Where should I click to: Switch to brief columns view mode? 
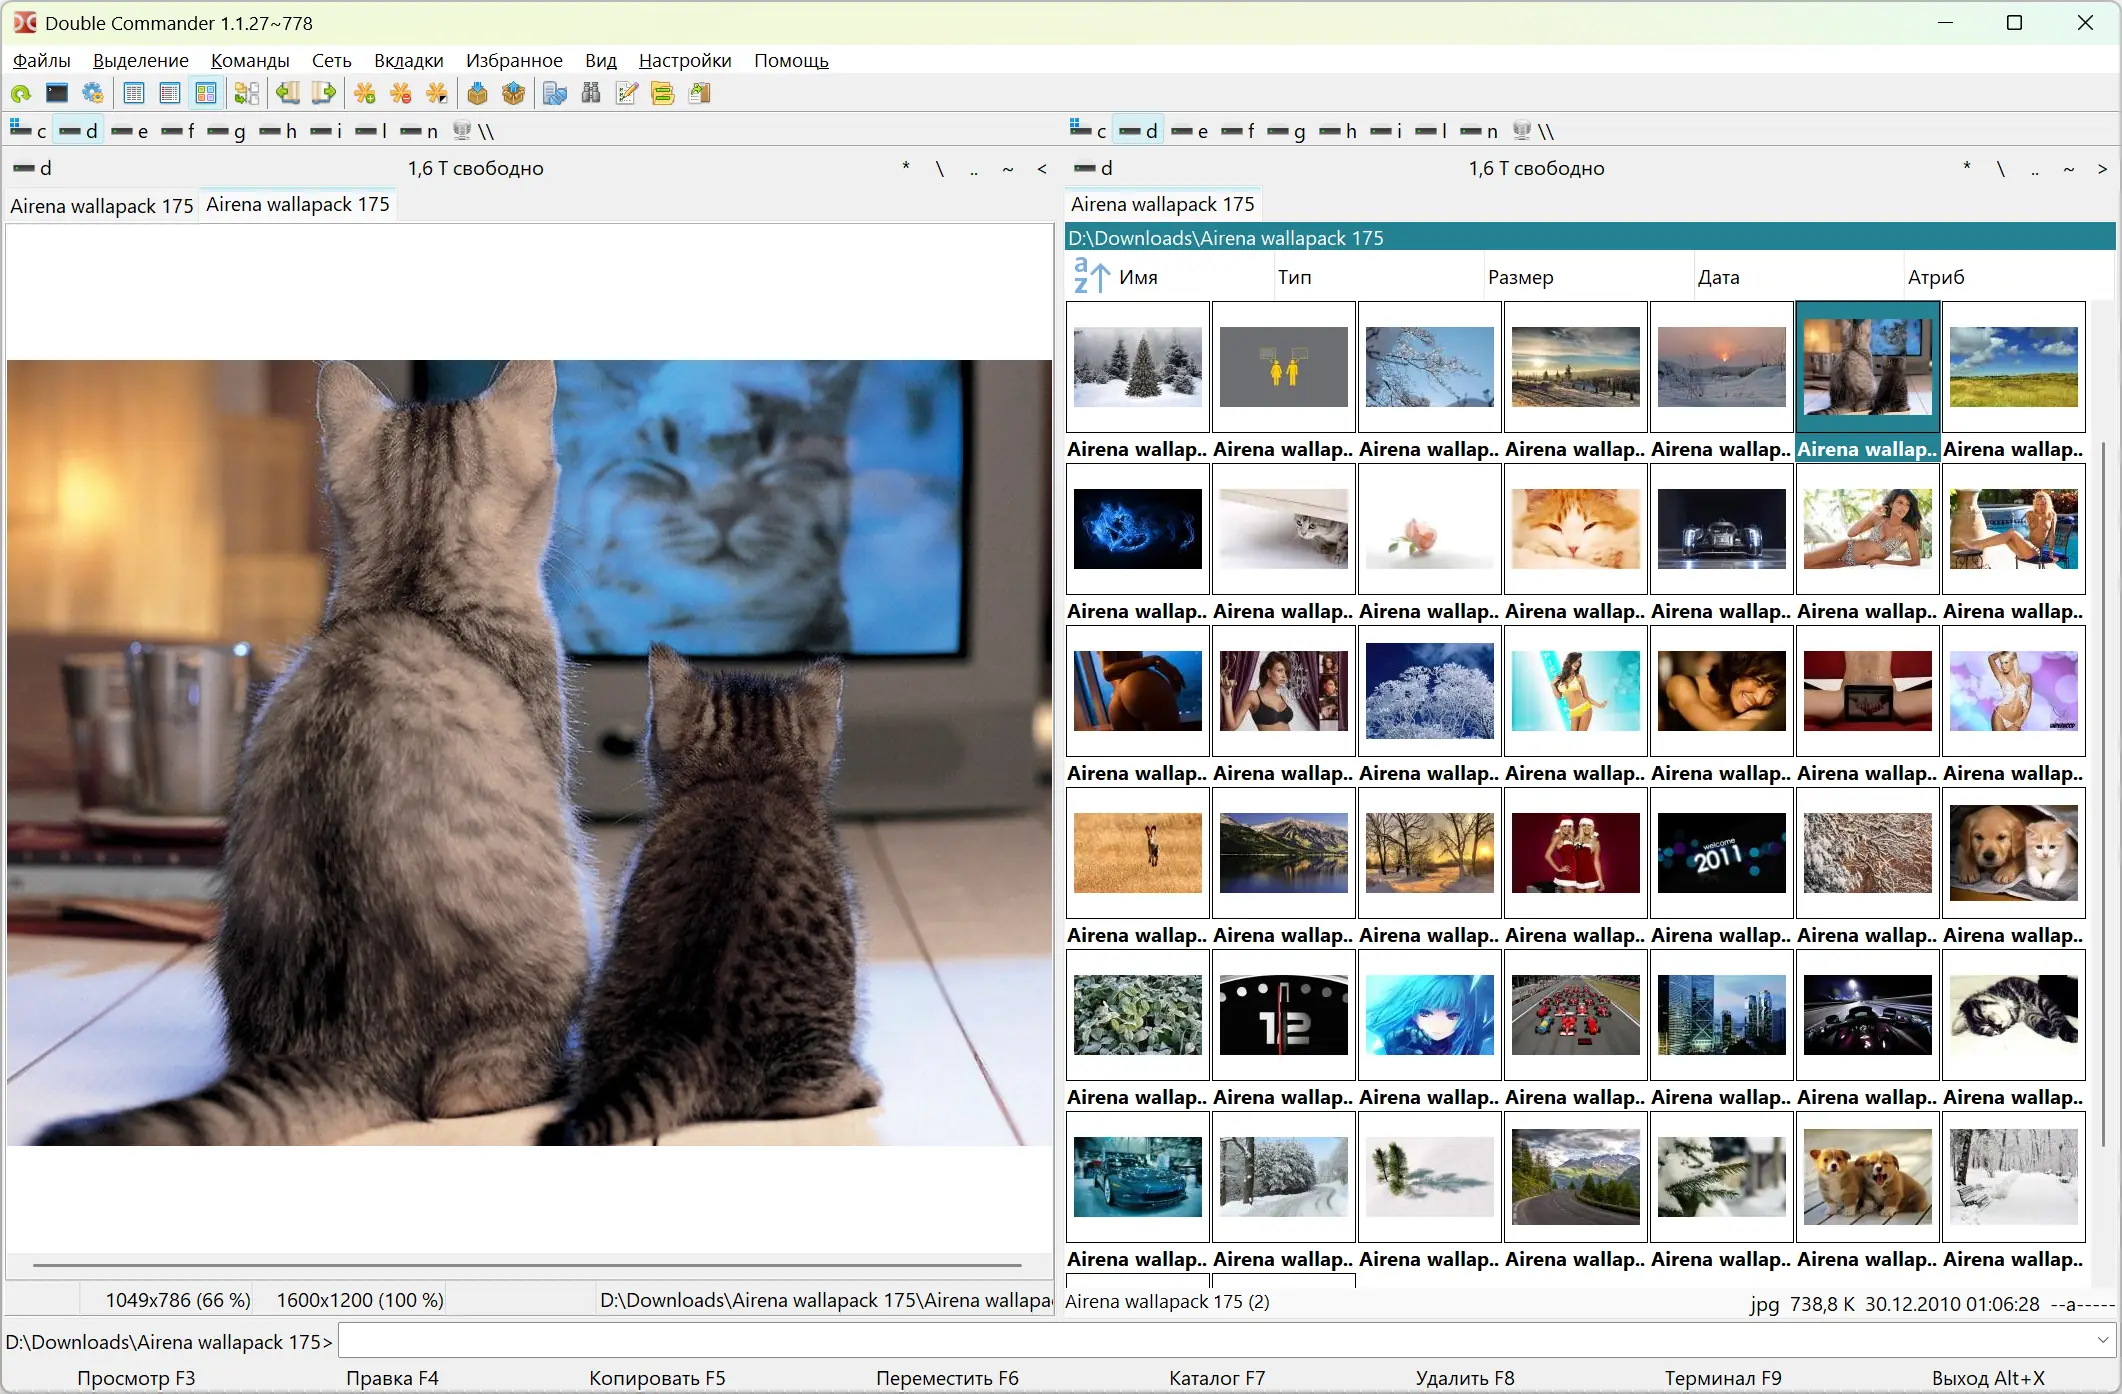pos(134,94)
